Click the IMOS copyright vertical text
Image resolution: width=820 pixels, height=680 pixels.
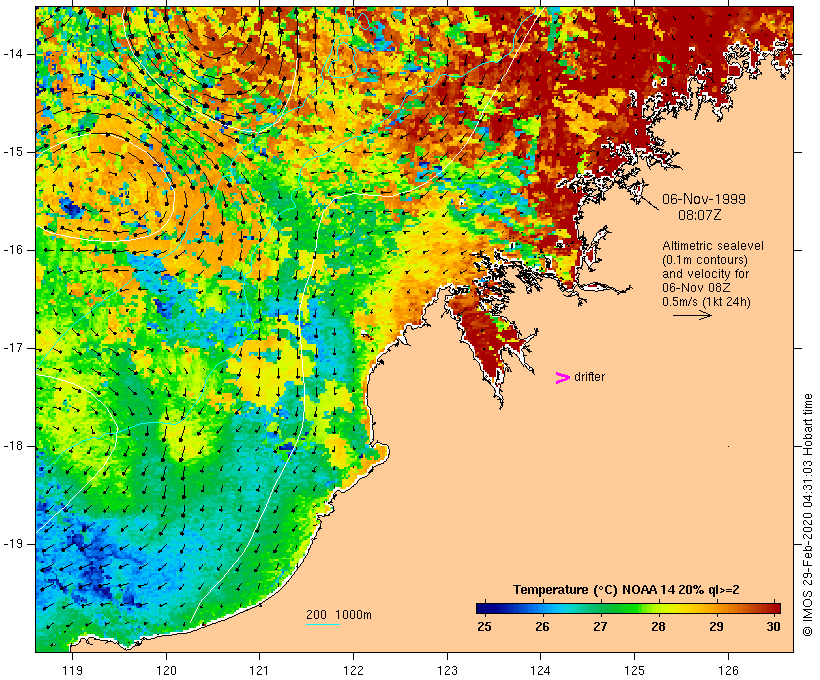point(807,516)
